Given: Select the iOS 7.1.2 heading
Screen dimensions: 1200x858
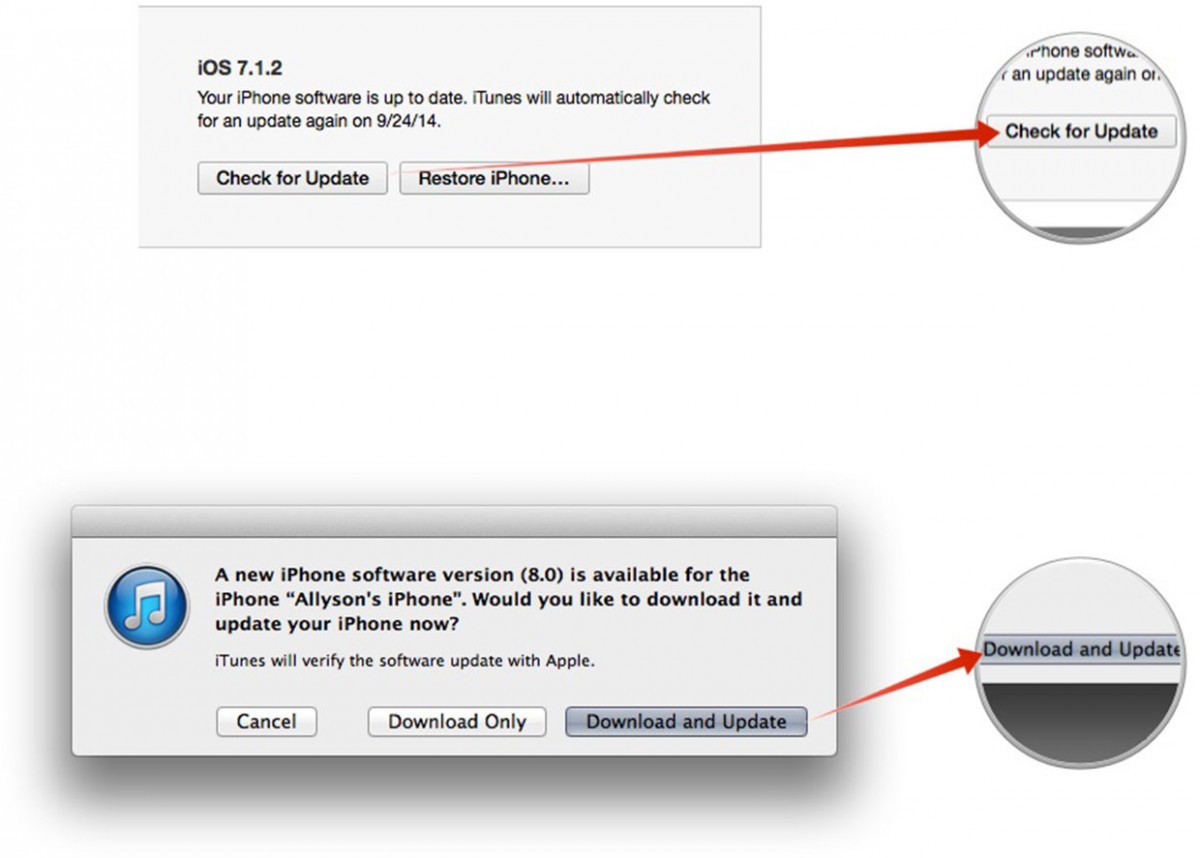Looking at the screenshot, I should (x=239, y=68).
